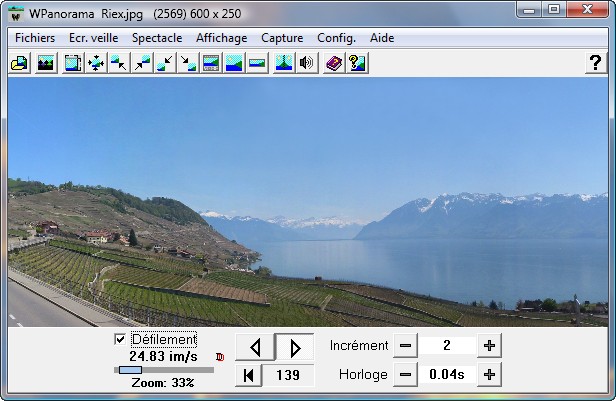The image size is (616, 401).
Task: Click the Horloge value 0.04s field
Action: [447, 375]
